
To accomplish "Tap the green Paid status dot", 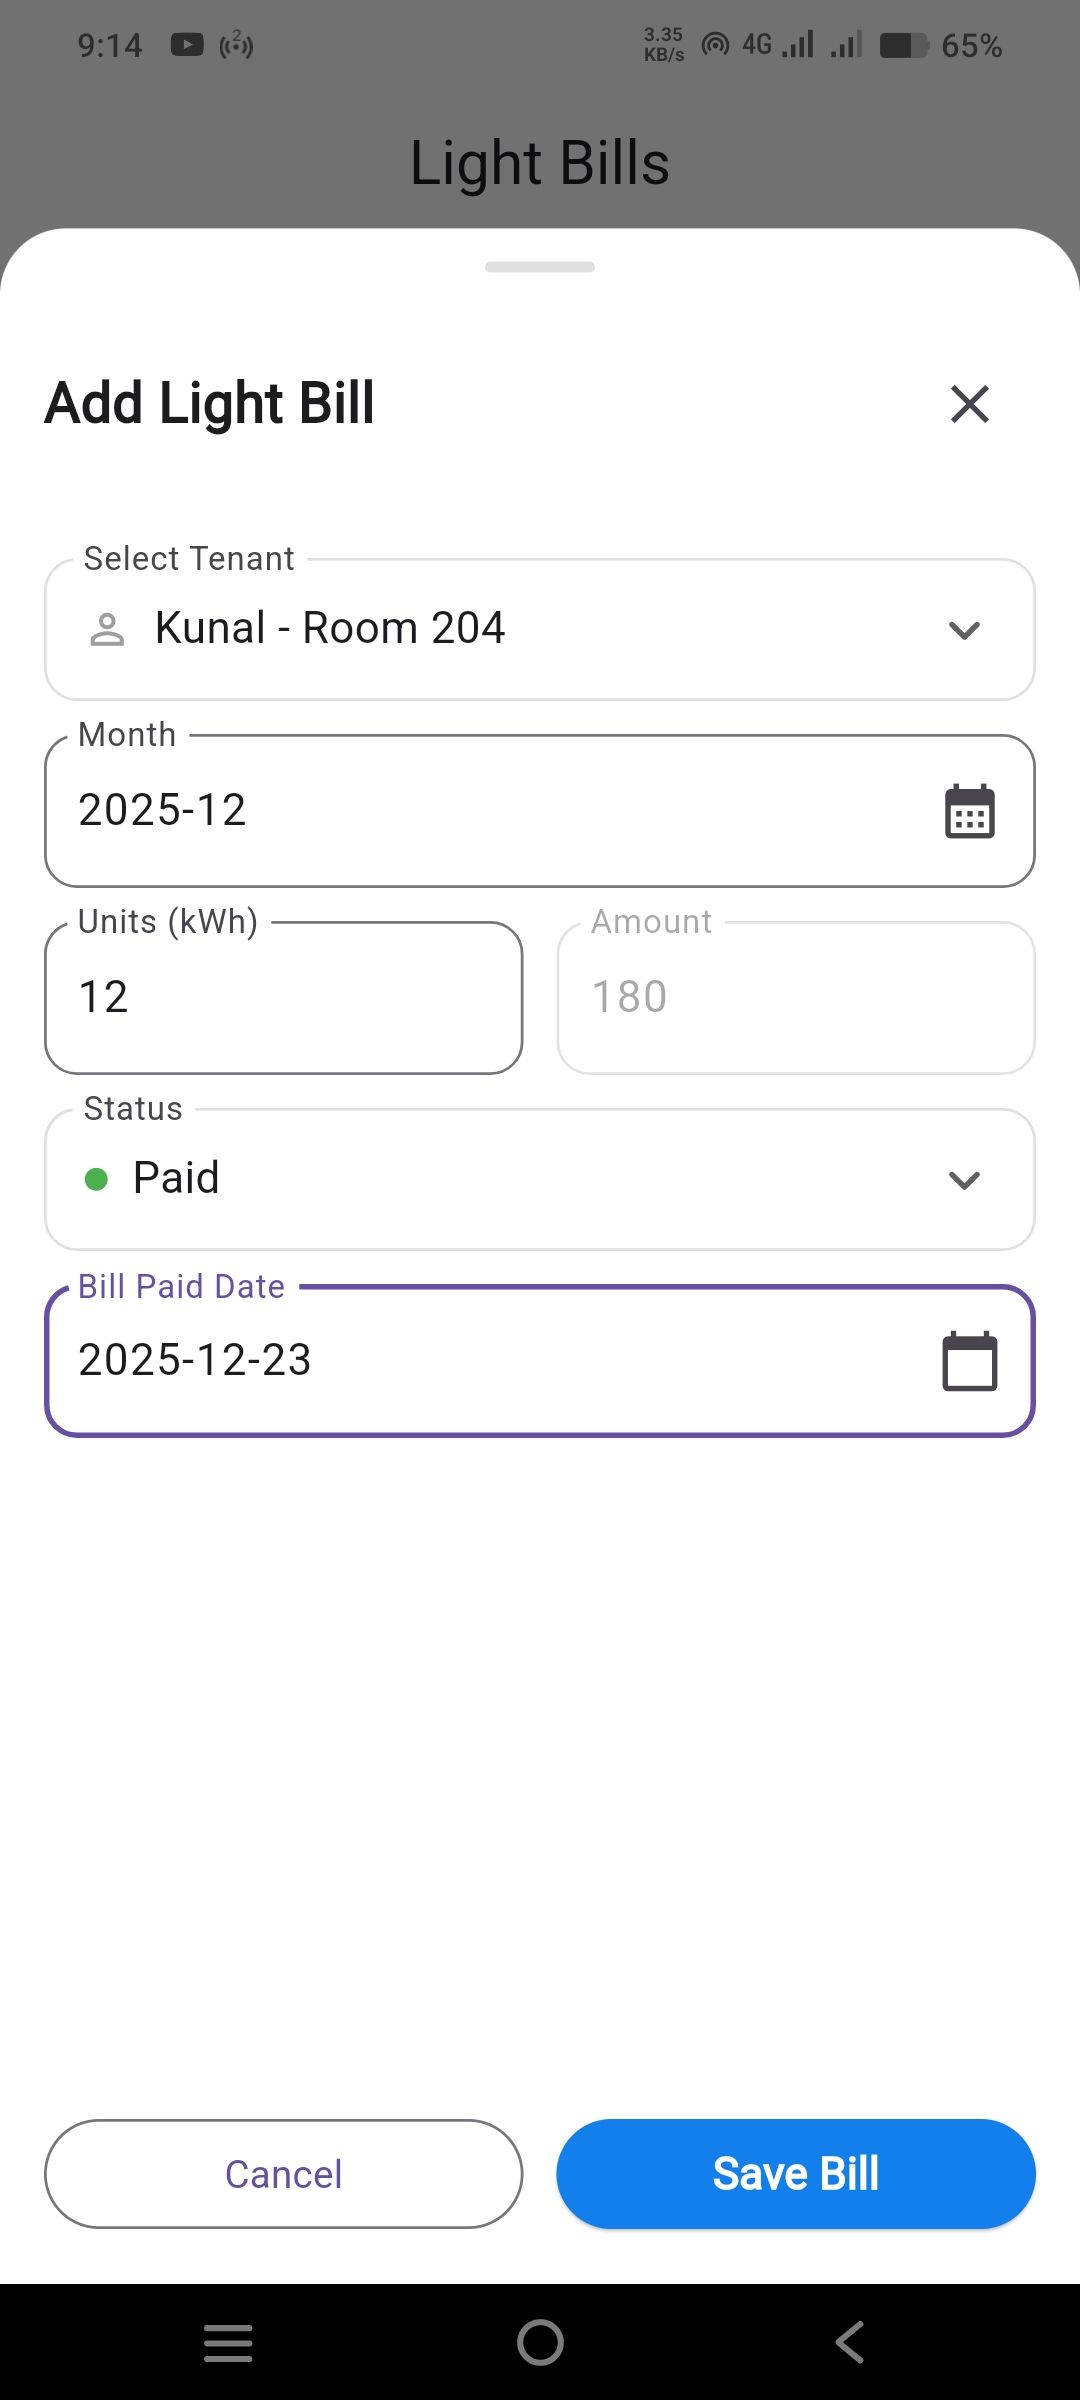I will coord(97,1180).
